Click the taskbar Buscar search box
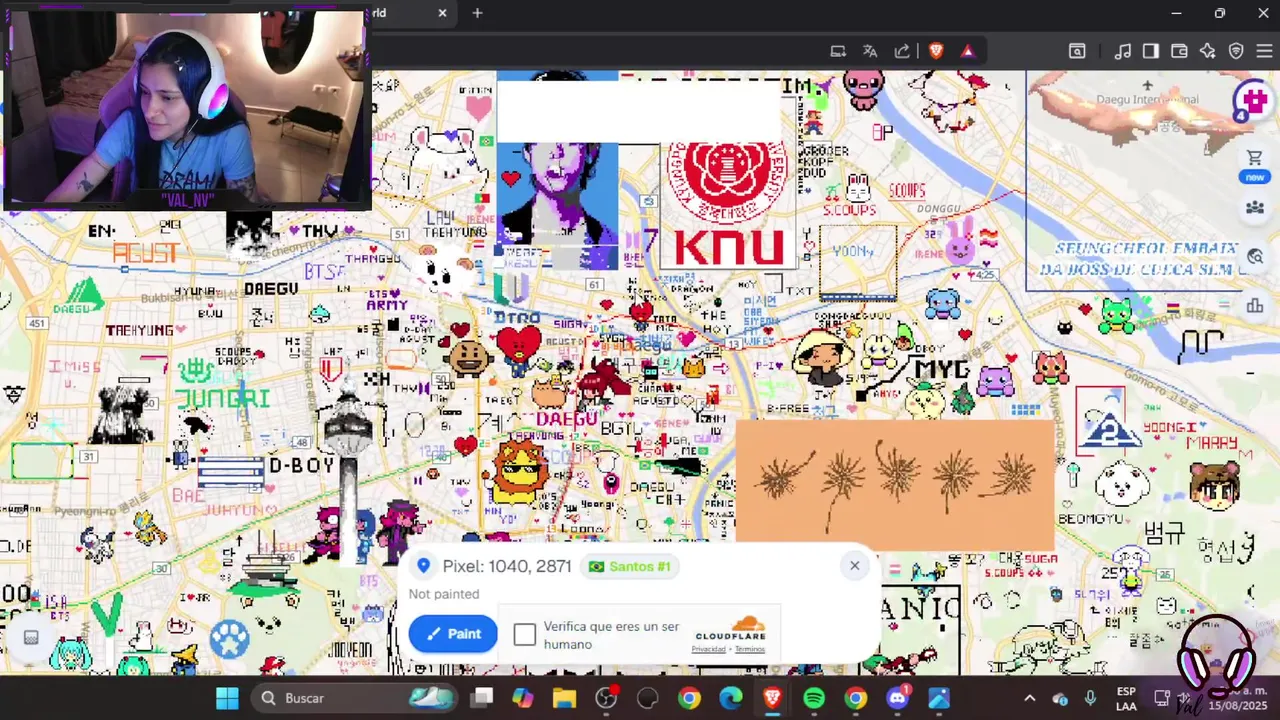 tap(353, 698)
